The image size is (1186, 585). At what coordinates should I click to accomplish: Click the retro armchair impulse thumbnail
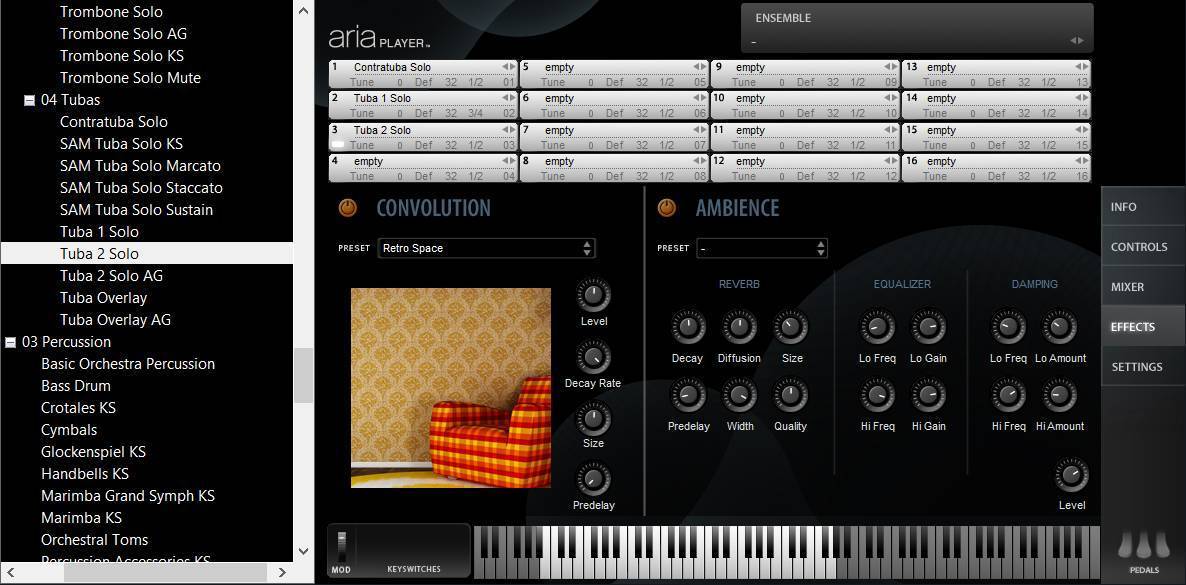pyautogui.click(x=450, y=388)
